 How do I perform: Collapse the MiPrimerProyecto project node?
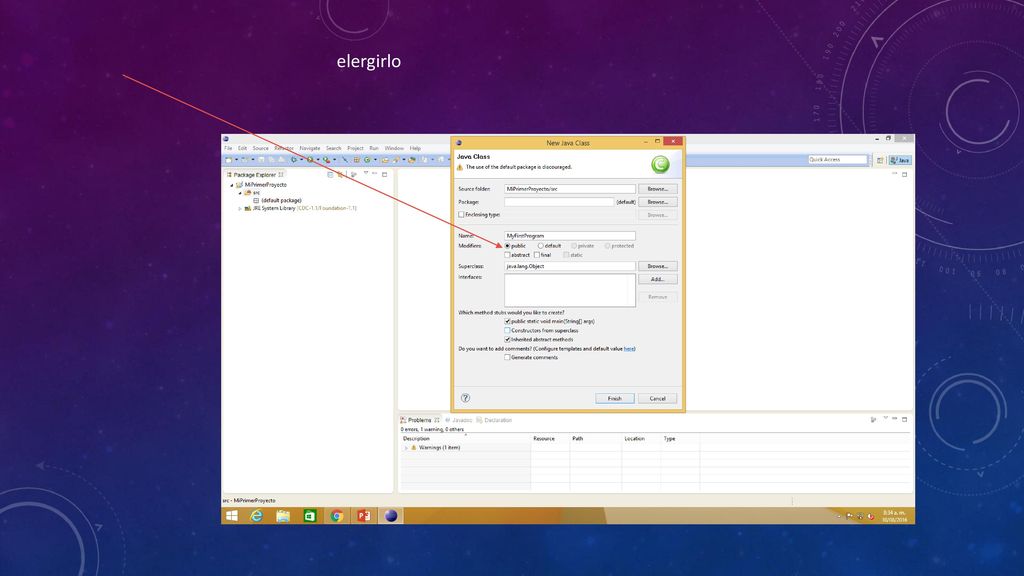point(232,185)
